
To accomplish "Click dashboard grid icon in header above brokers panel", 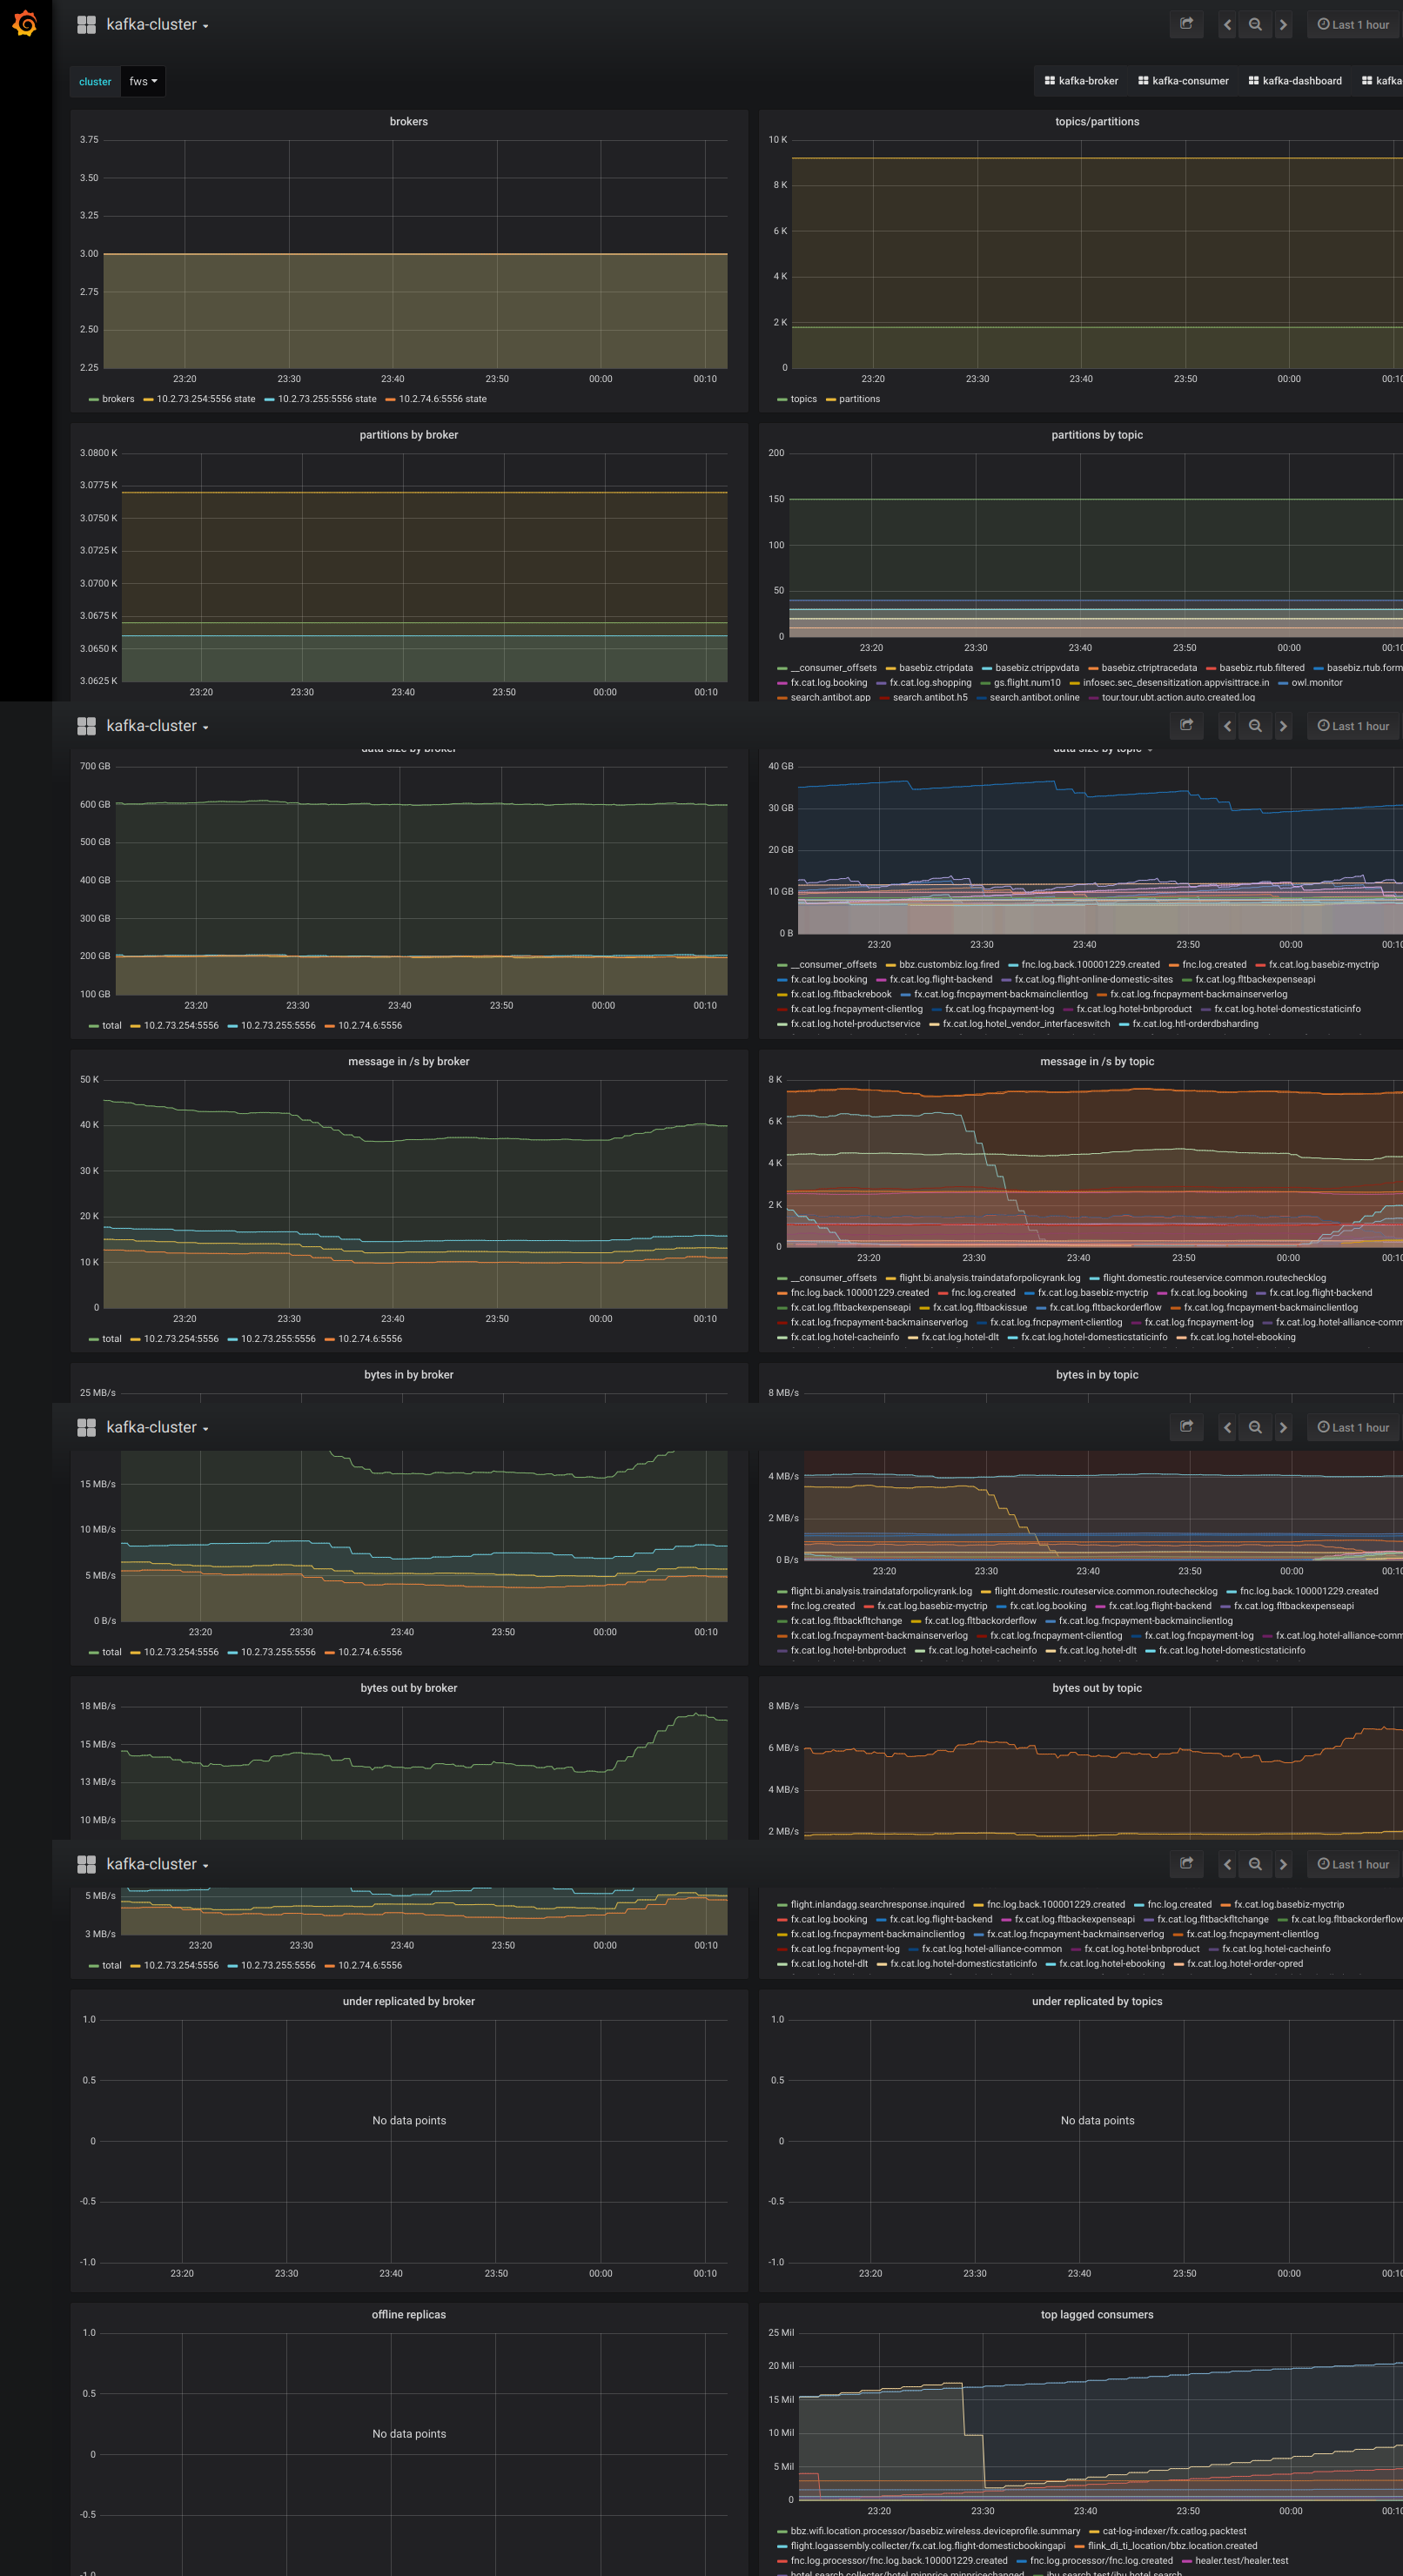I will (87, 25).
